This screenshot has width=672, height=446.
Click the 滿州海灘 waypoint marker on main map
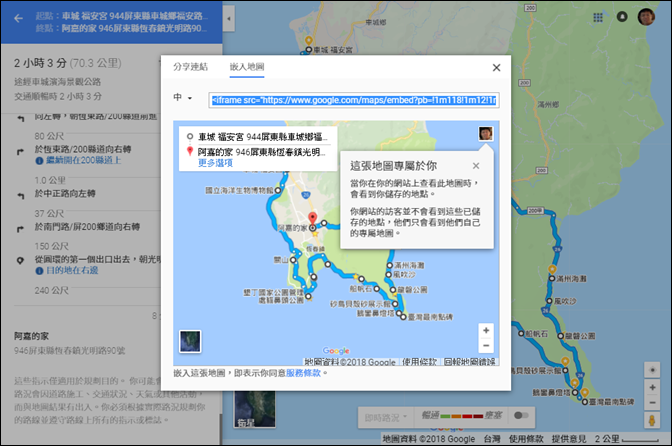[552, 278]
